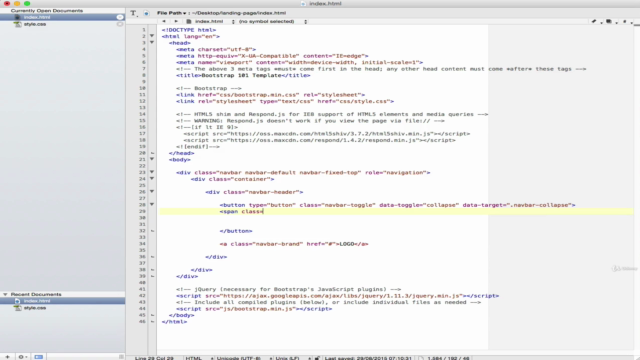Click the Last saved timestamp in status bar
Viewport: 640px width, 360px height.
tap(368, 358)
